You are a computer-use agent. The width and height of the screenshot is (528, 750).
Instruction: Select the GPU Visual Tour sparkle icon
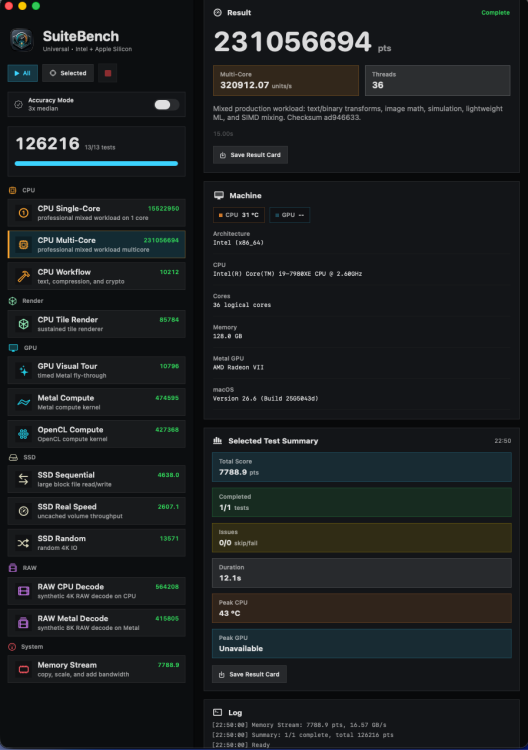[x=23, y=371]
